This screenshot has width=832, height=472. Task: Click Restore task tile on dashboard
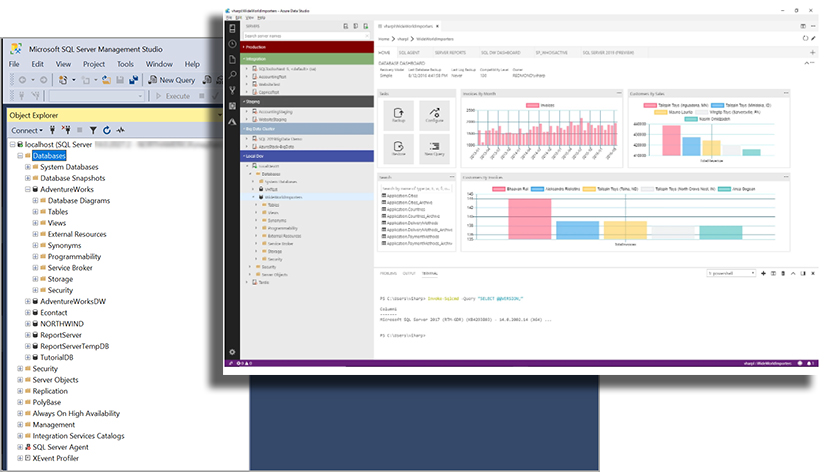click(398, 148)
